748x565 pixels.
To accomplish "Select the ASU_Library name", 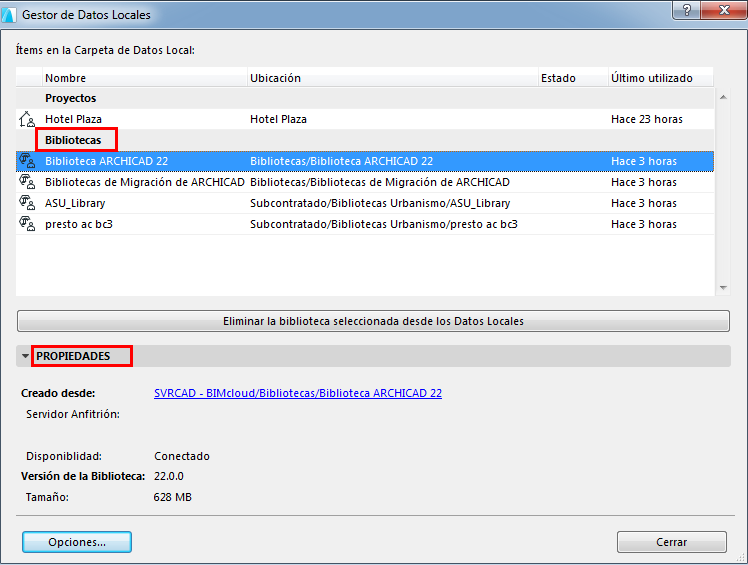I will pyautogui.click(x=75, y=203).
